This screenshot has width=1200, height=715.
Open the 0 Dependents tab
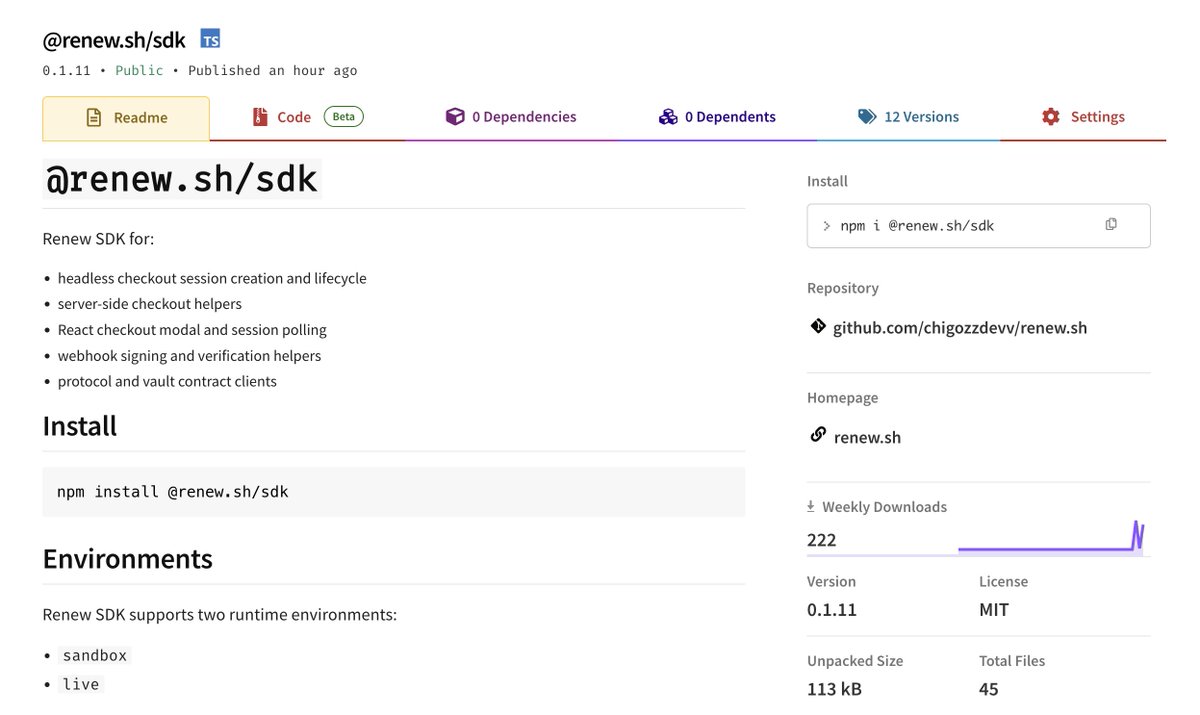[717, 117]
